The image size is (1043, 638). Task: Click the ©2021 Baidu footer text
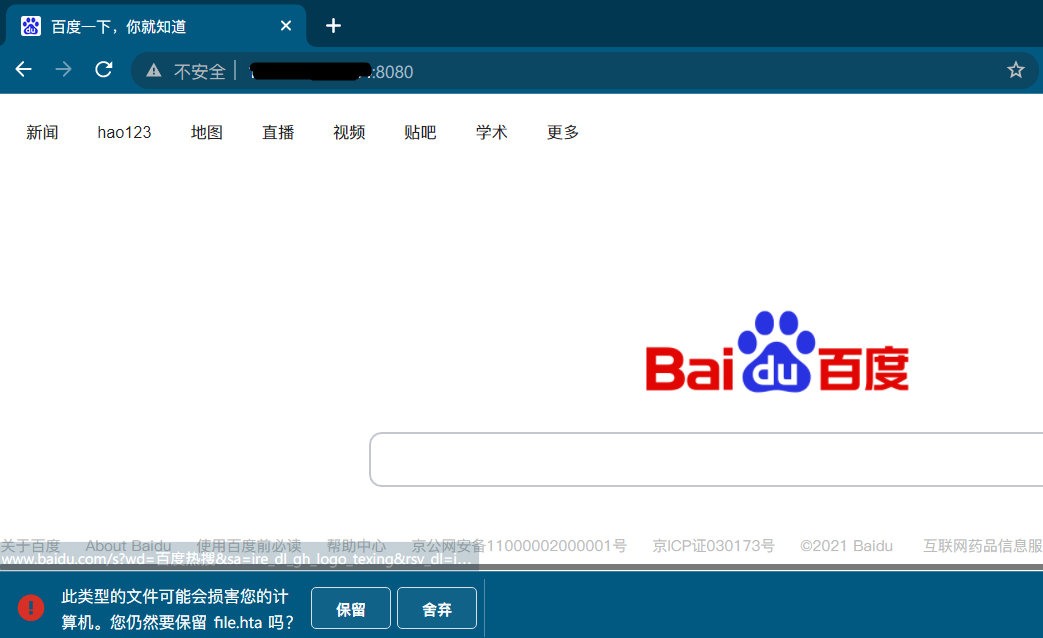(846, 546)
